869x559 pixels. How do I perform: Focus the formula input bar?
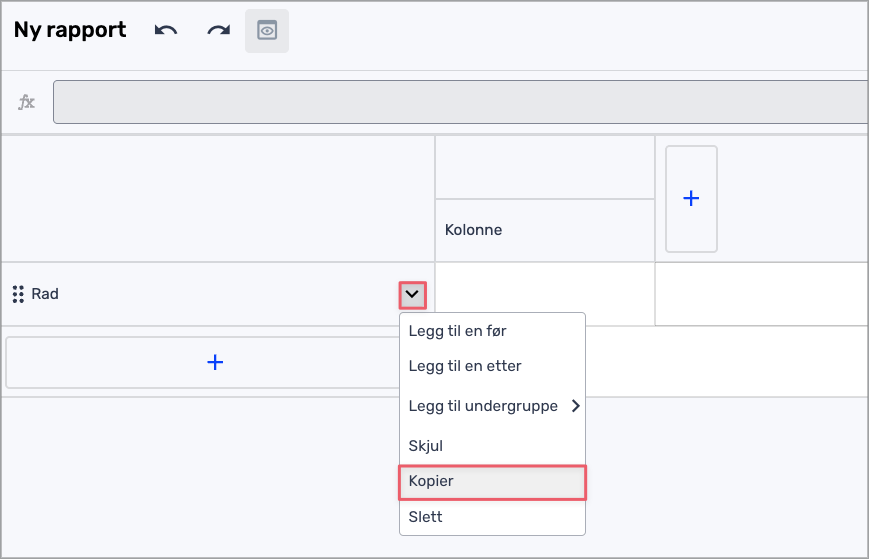460,102
